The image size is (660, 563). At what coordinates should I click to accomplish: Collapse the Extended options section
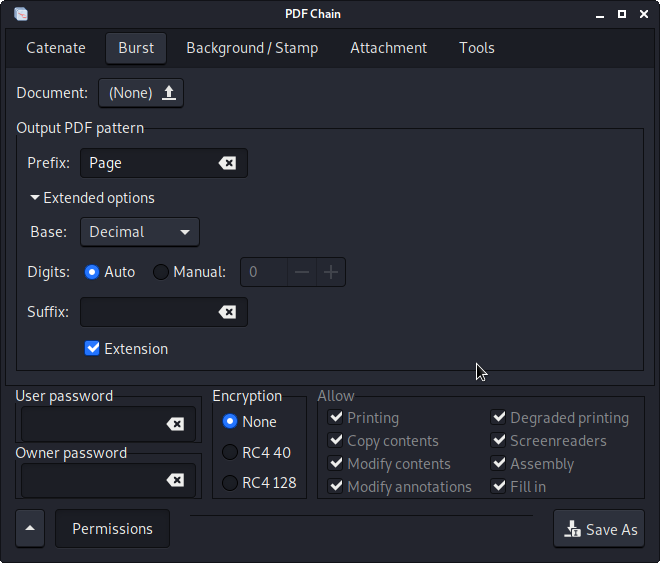tap(93, 198)
